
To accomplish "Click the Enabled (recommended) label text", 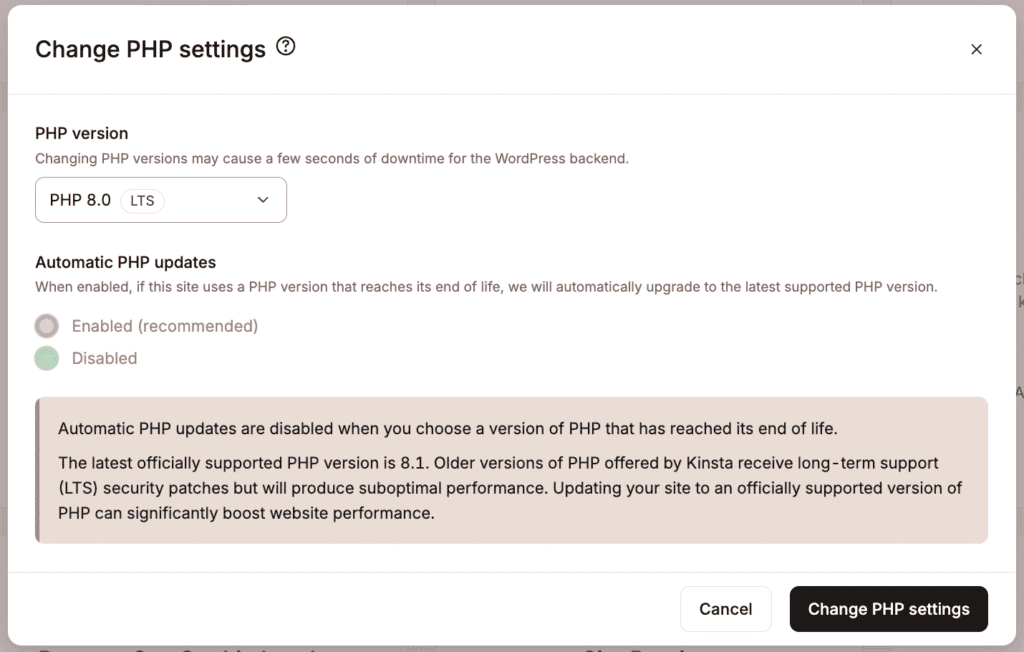I will tap(164, 325).
